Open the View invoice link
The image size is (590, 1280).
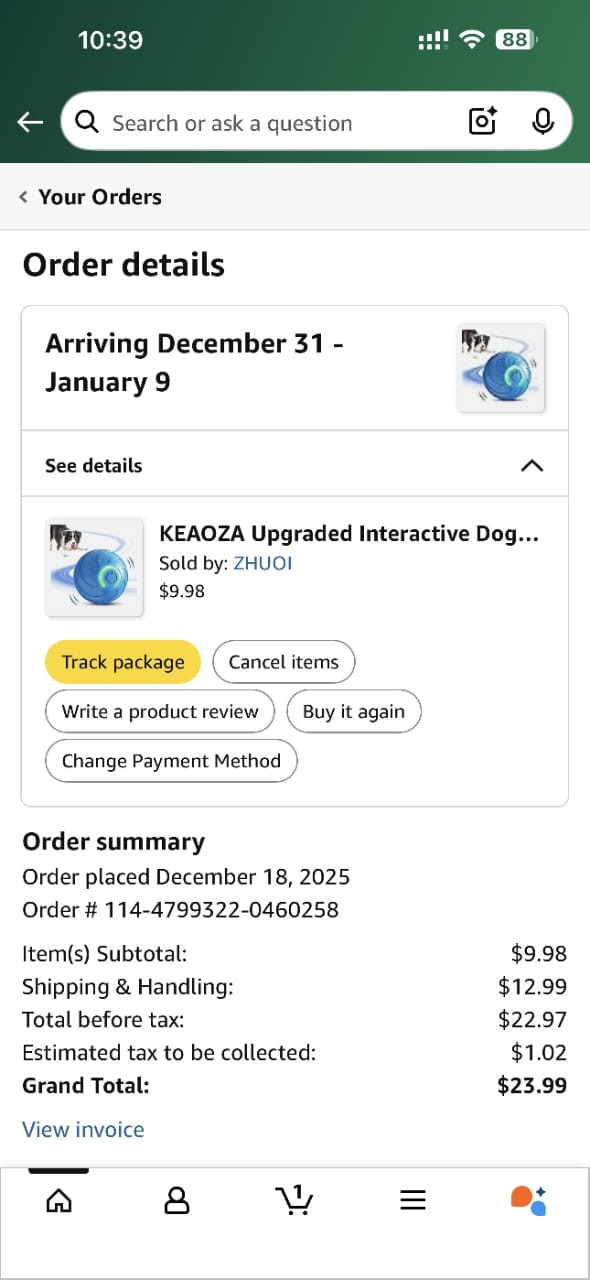pyautogui.click(x=83, y=1129)
